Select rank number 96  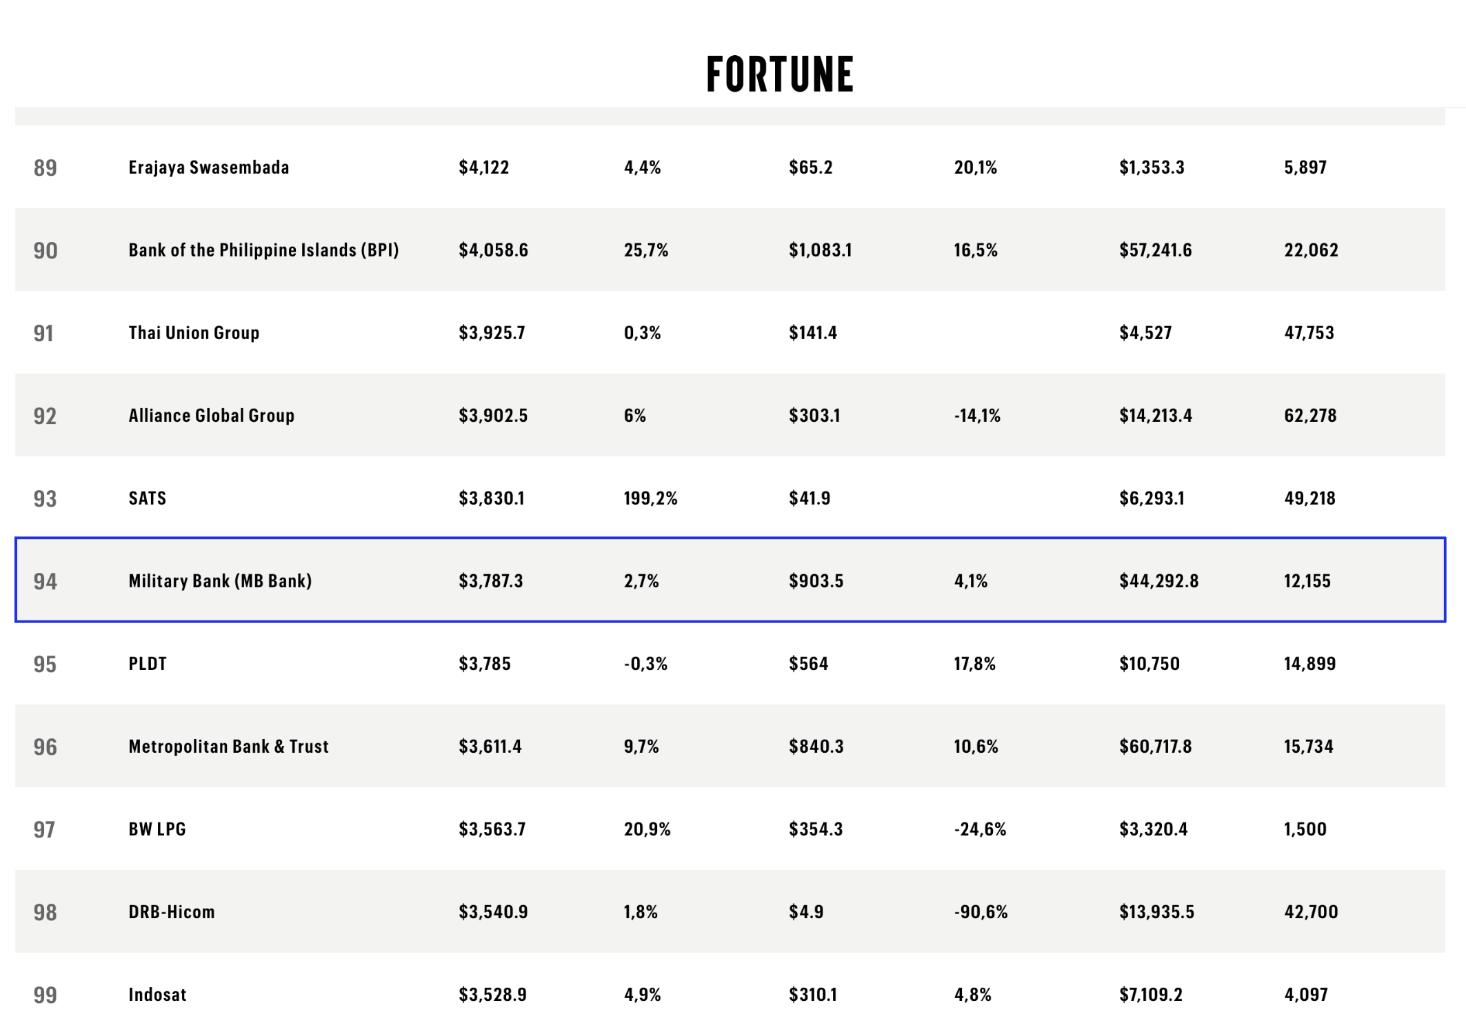[x=45, y=747]
